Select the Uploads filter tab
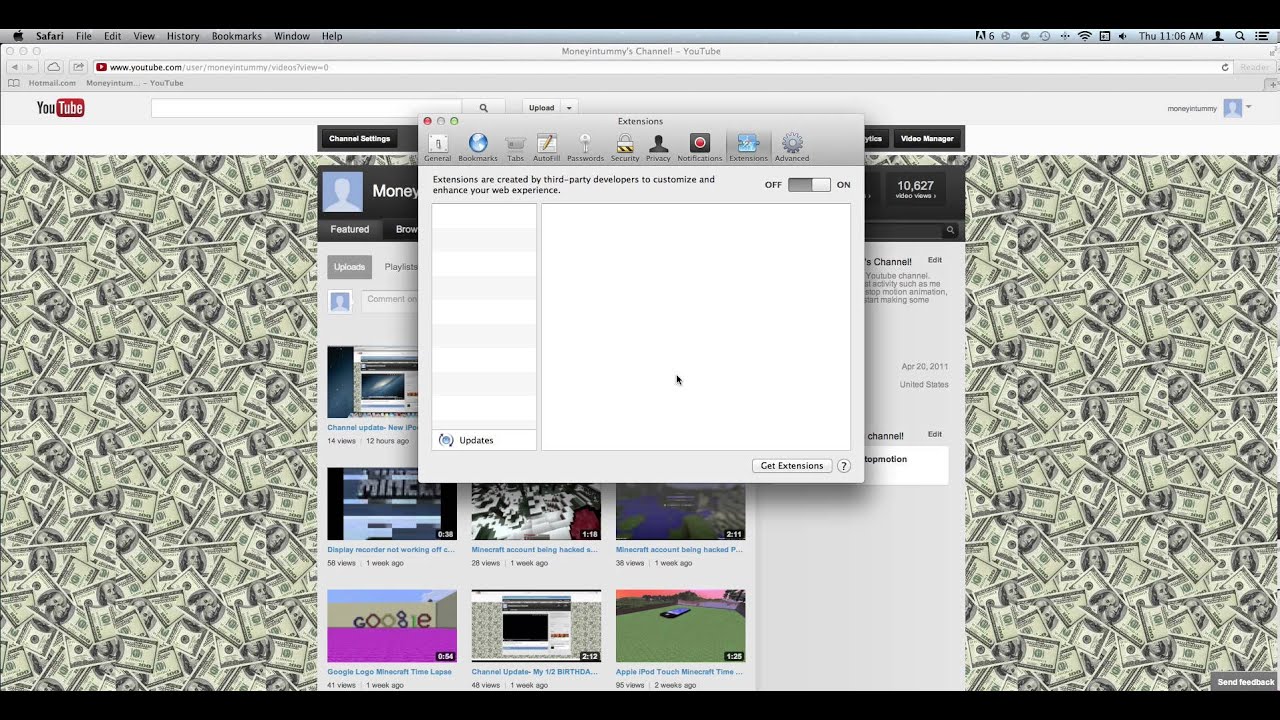Viewport: 1280px width, 720px height. pyautogui.click(x=350, y=267)
